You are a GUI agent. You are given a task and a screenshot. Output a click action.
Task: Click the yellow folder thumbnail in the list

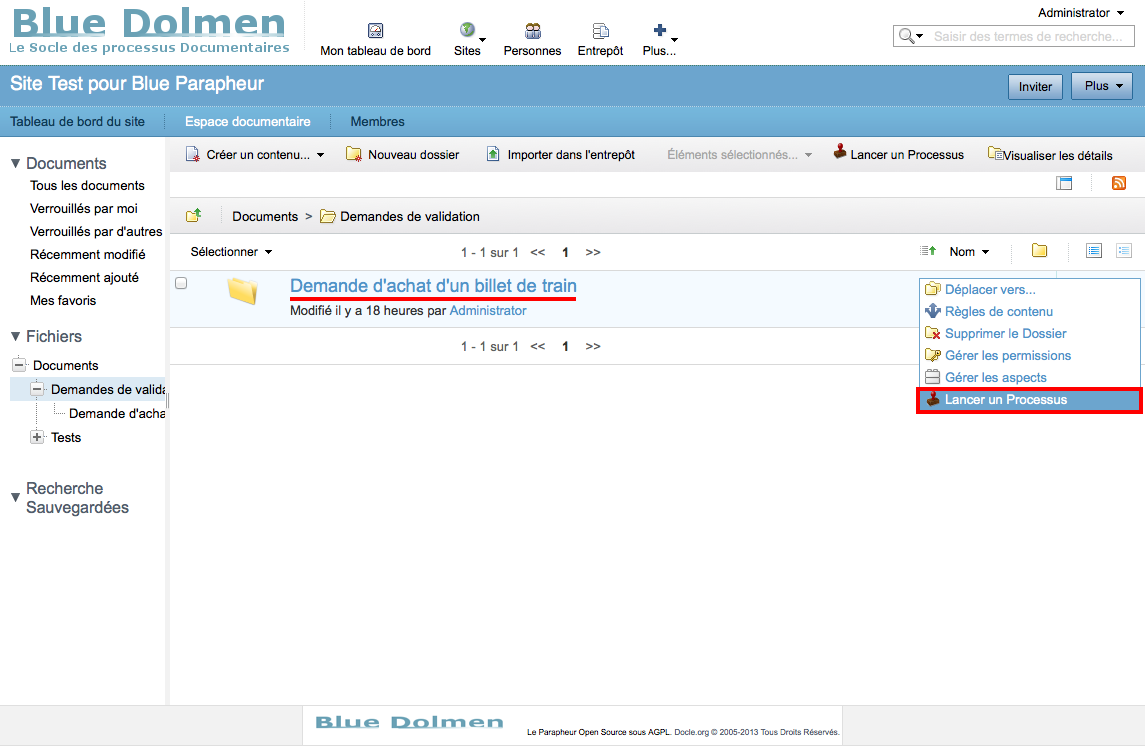pos(242,291)
